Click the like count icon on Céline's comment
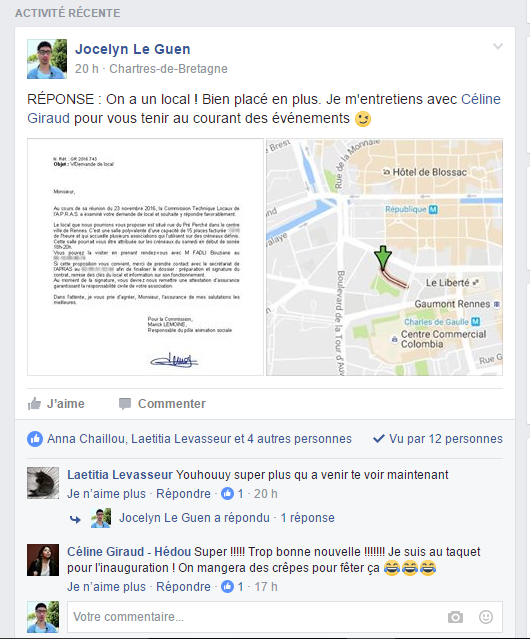 coord(227,586)
